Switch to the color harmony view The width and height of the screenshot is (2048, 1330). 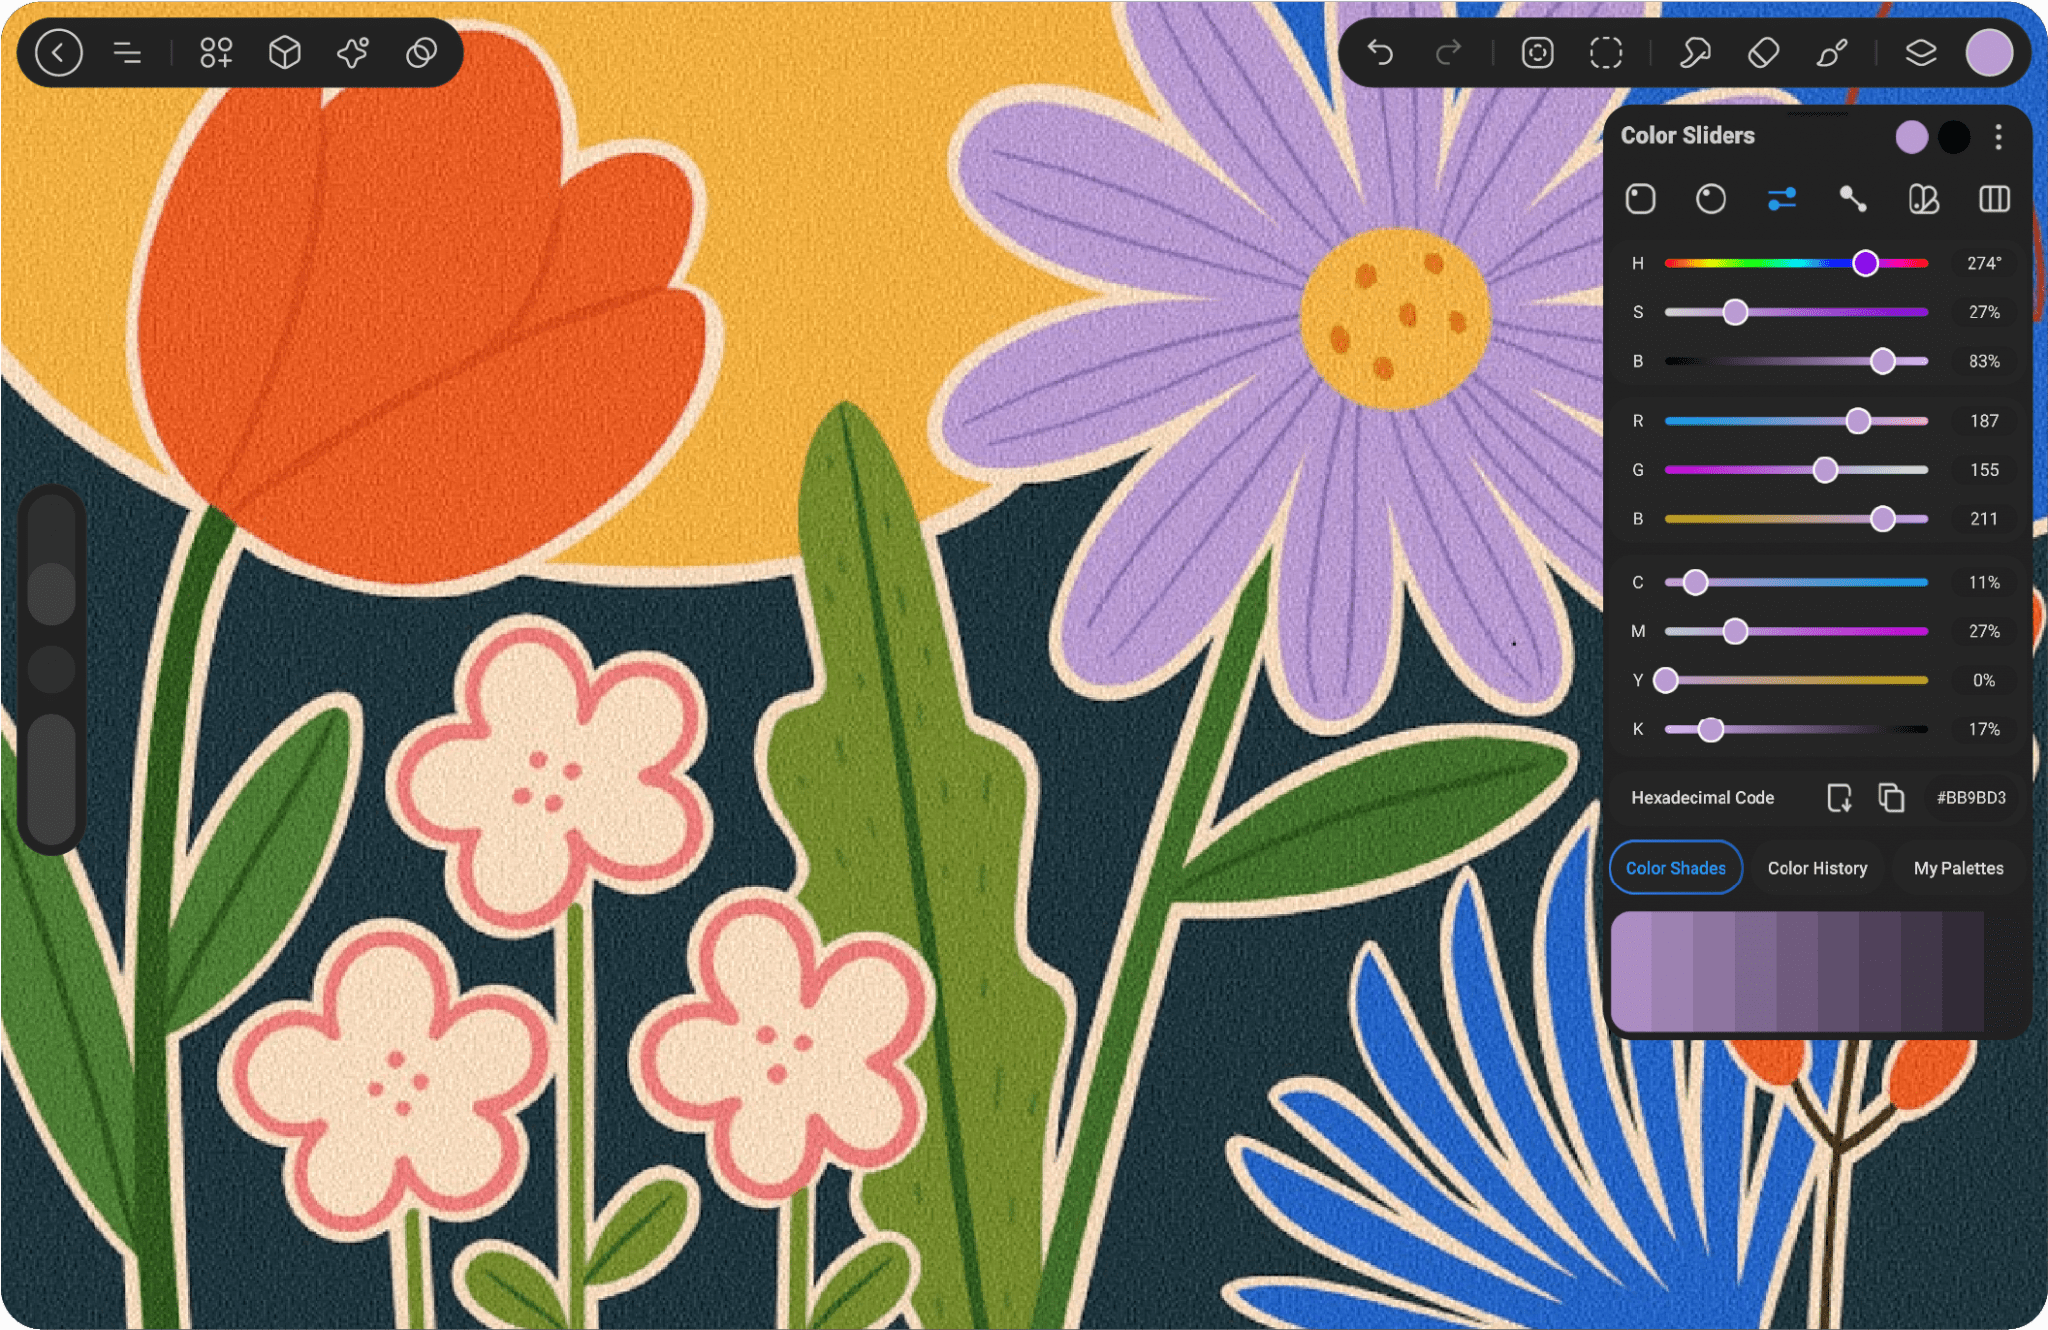pos(1922,199)
